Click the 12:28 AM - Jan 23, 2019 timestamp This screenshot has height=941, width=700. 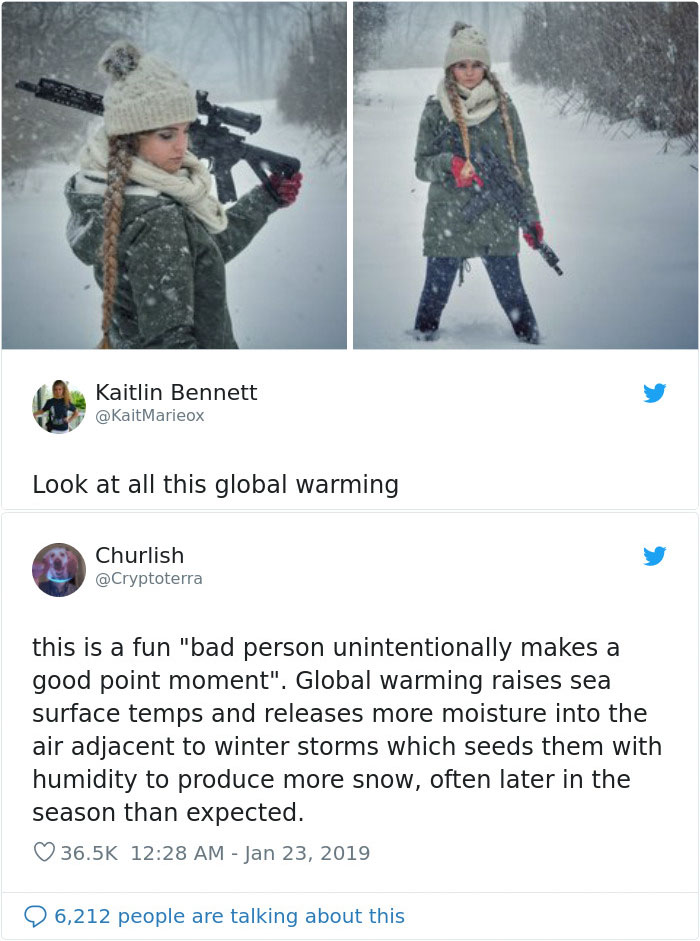(x=250, y=853)
